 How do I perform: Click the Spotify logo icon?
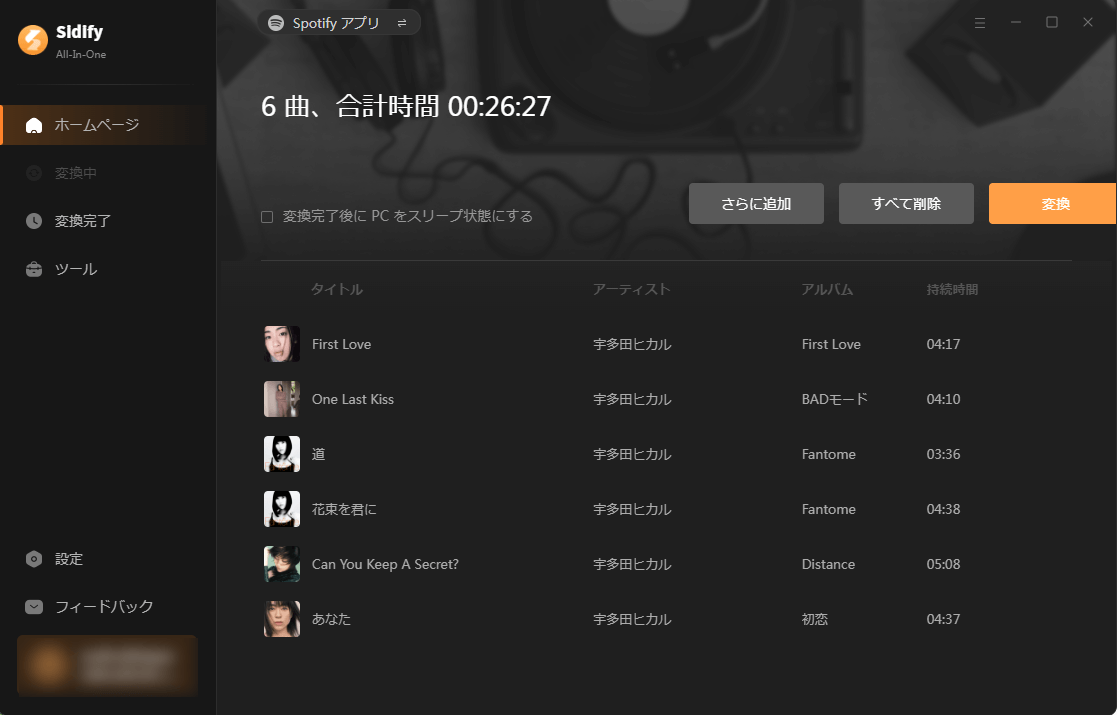click(276, 23)
